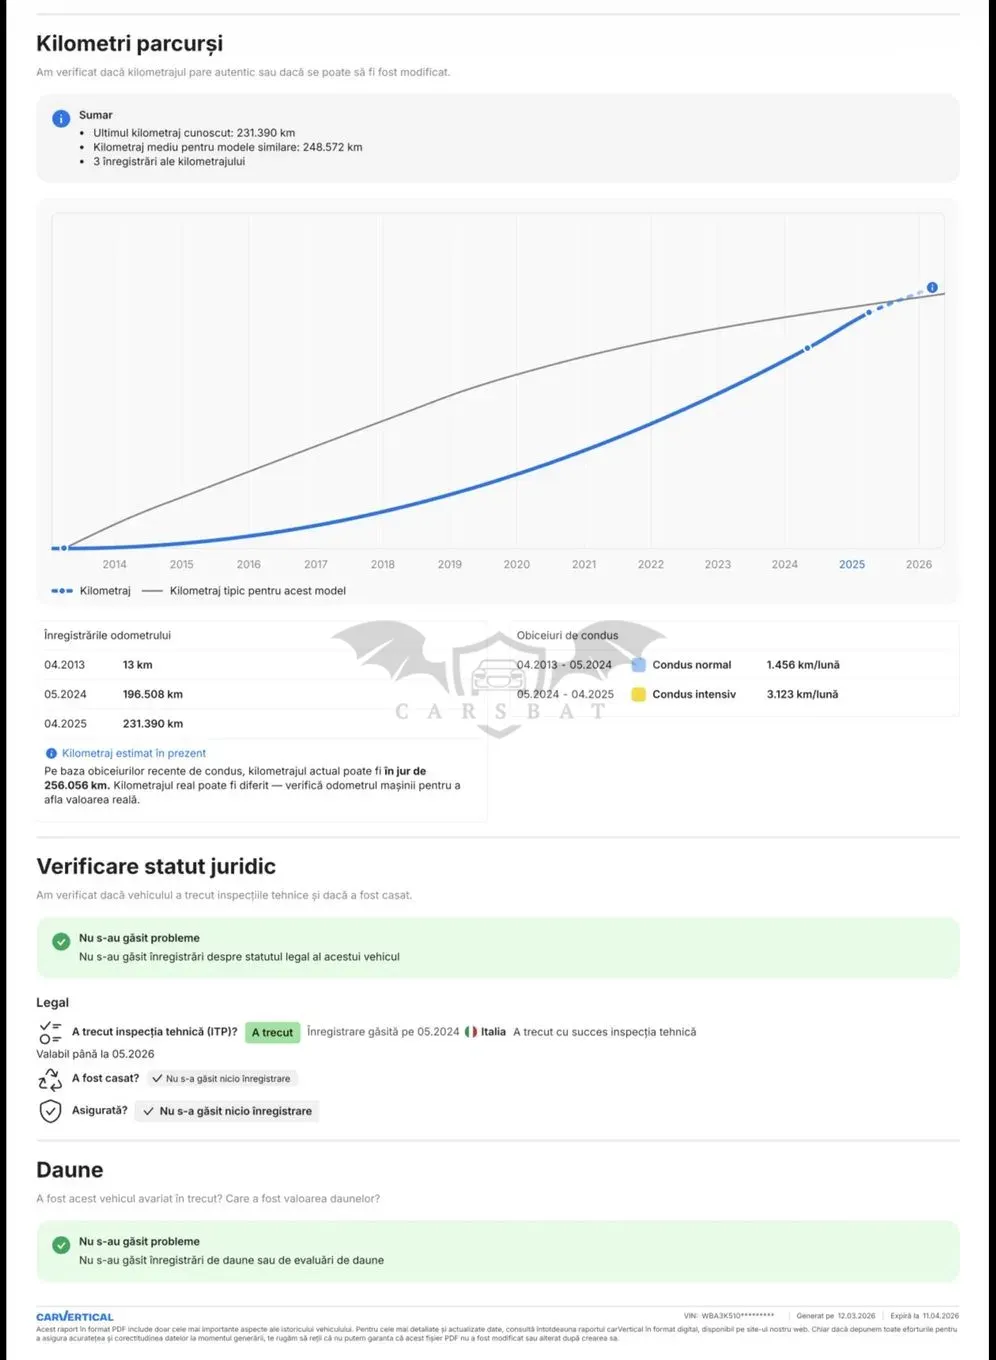Click the recycle icon next to A fost casat
The height and width of the screenshot is (1360, 996).
50,1079
